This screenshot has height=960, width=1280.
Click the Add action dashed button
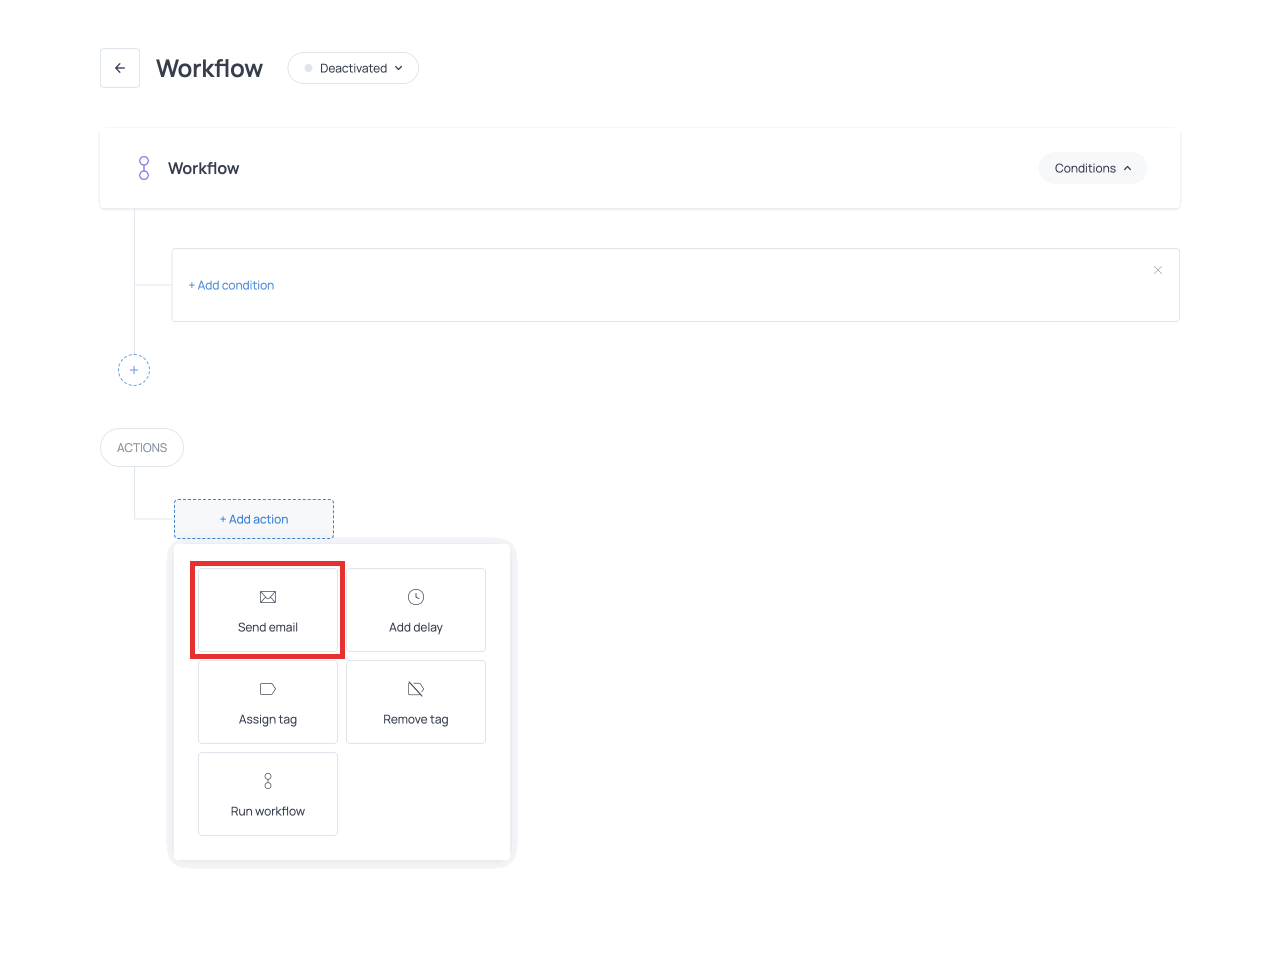coord(254,519)
